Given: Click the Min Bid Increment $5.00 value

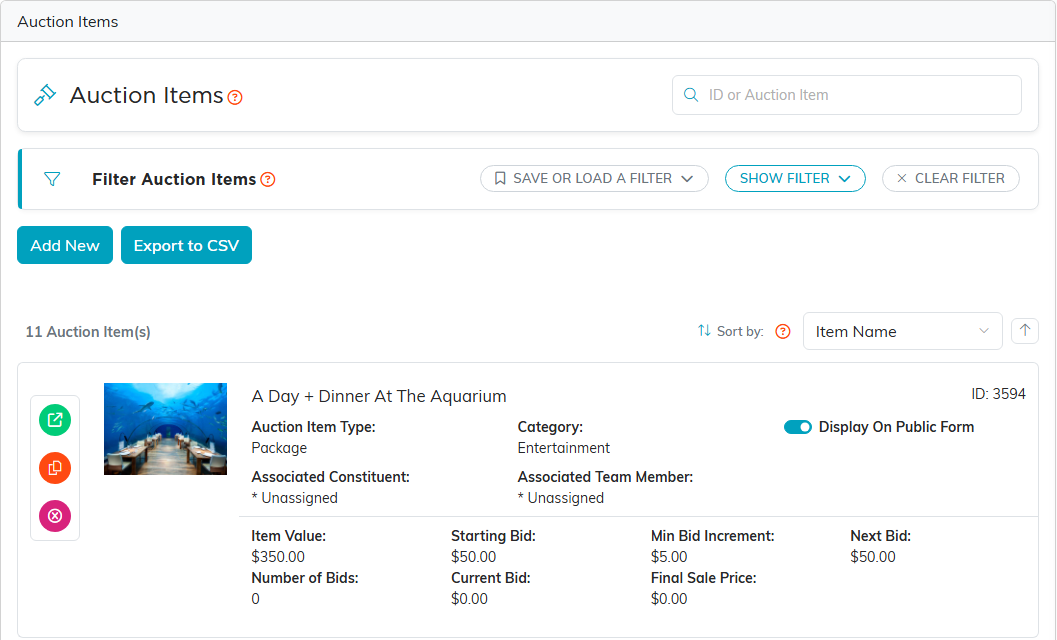Looking at the screenshot, I should (669, 557).
